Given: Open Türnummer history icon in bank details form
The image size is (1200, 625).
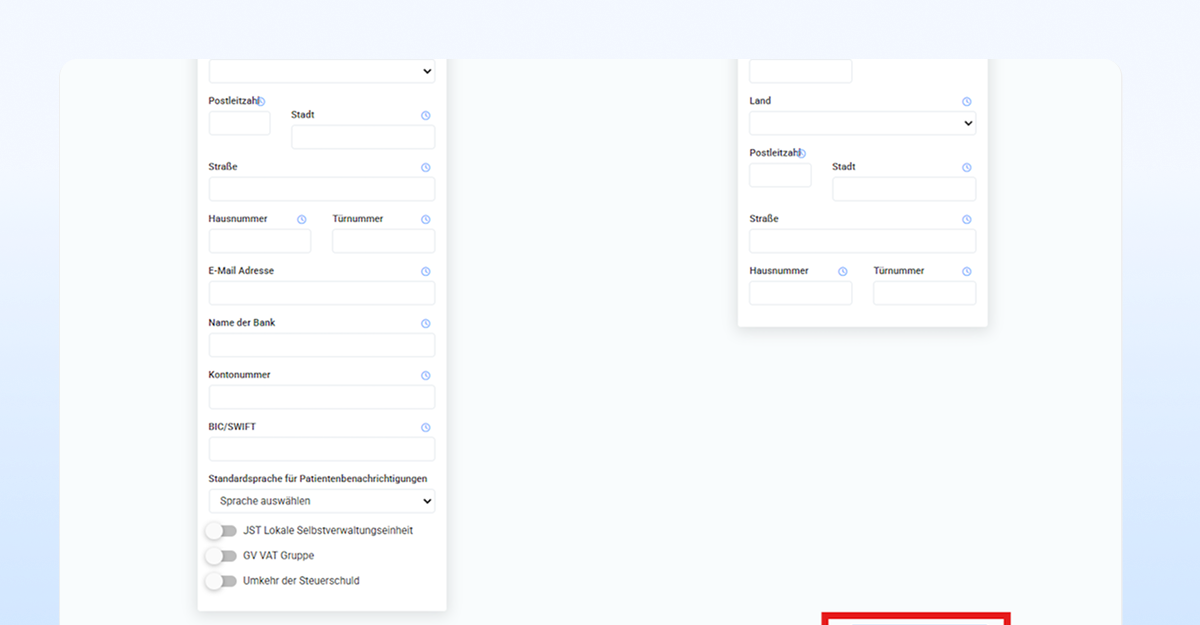Looking at the screenshot, I should coord(425,219).
